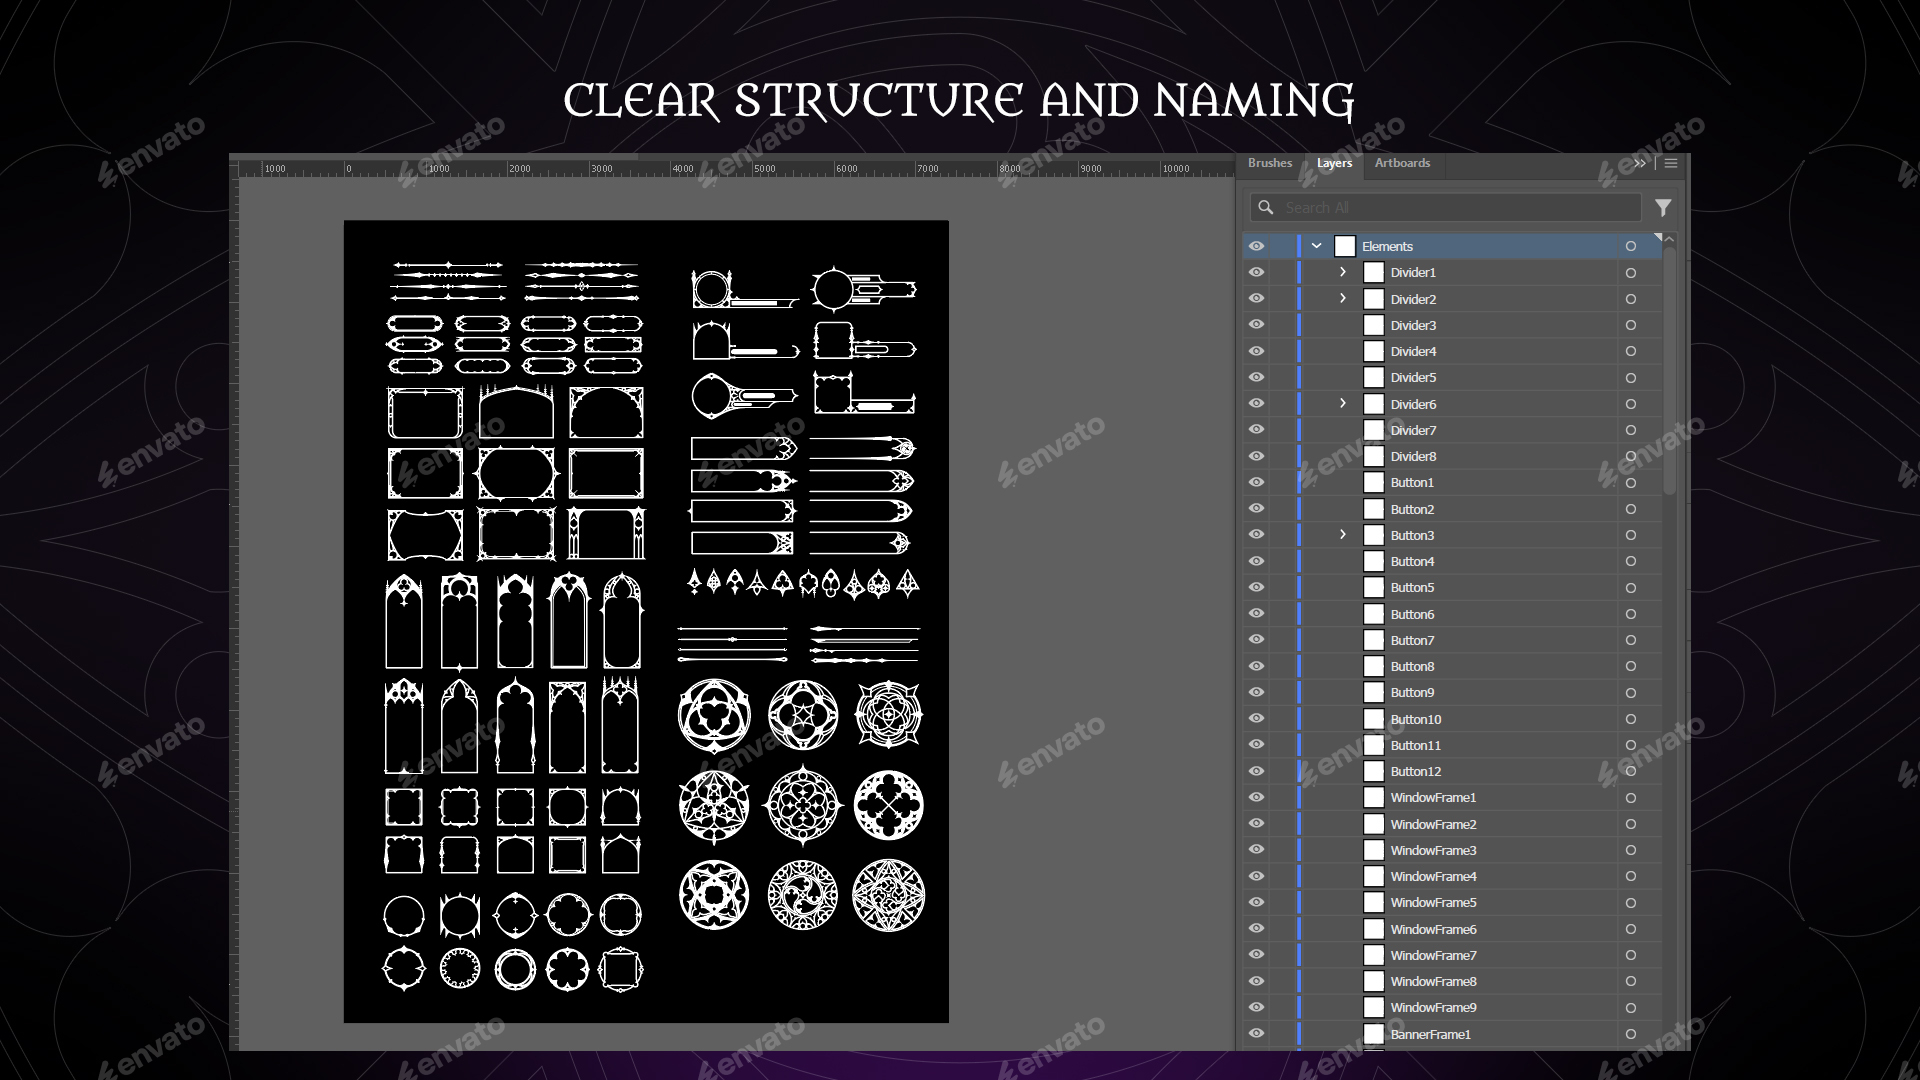
Task: Open the Artboards tab
Action: (1404, 163)
